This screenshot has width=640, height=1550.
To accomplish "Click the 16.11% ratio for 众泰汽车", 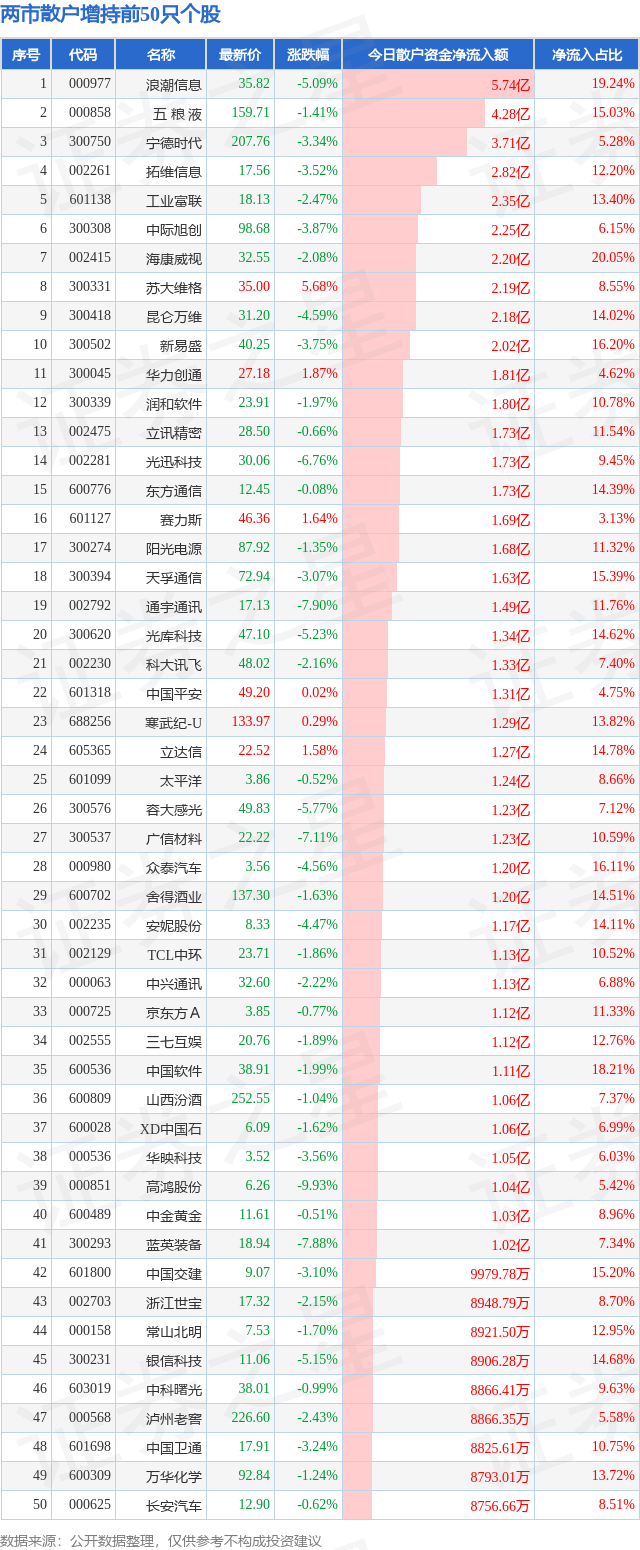I will point(614,866).
